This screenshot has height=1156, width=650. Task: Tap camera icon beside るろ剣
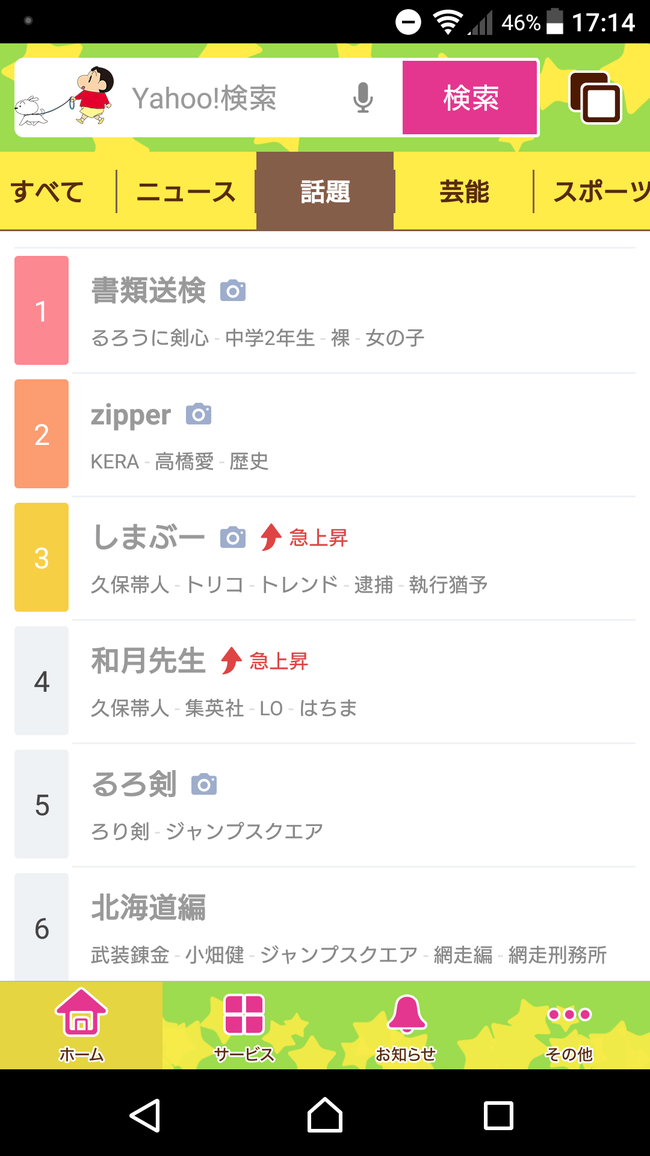[x=204, y=784]
